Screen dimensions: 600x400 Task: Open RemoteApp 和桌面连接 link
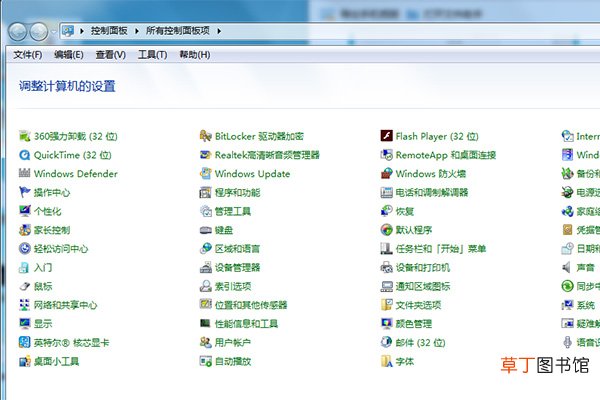(446, 155)
